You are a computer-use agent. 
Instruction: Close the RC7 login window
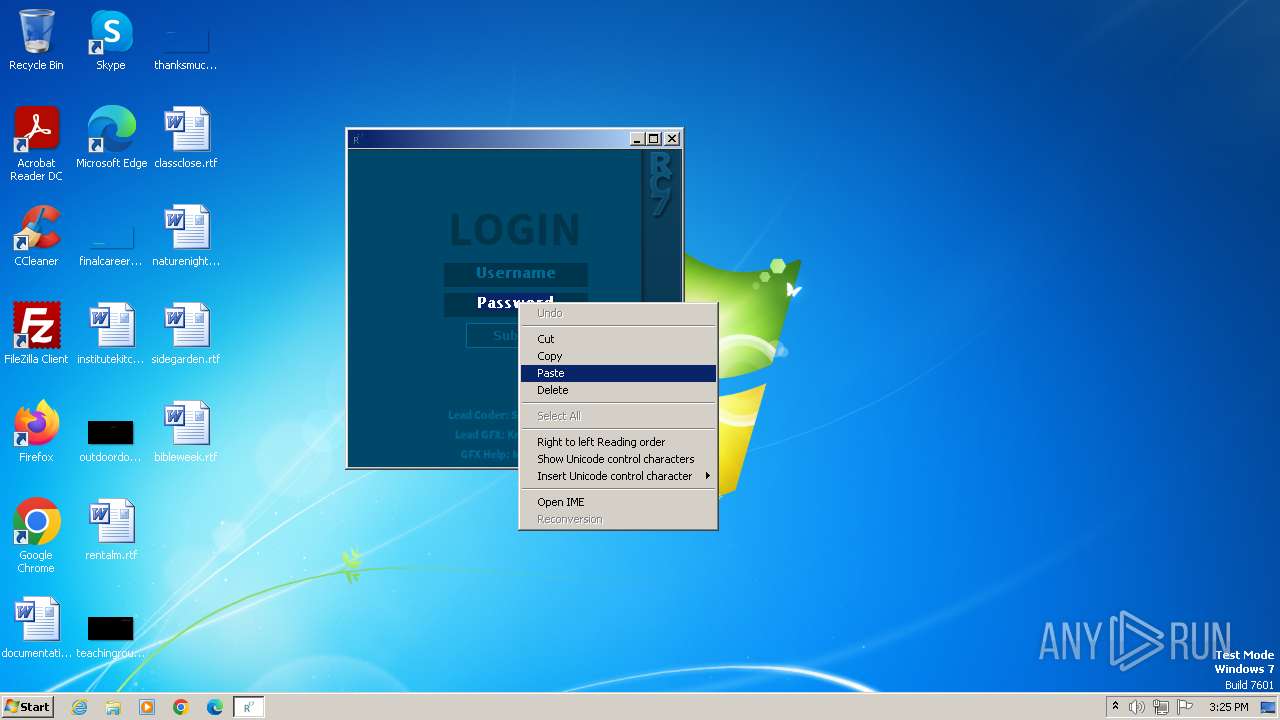point(672,139)
